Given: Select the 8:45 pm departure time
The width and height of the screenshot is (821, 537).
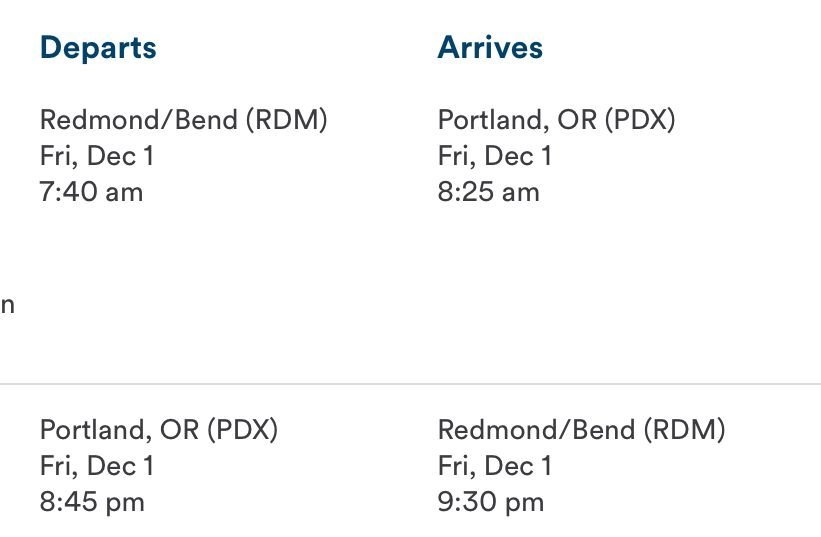Looking at the screenshot, I should [92, 502].
